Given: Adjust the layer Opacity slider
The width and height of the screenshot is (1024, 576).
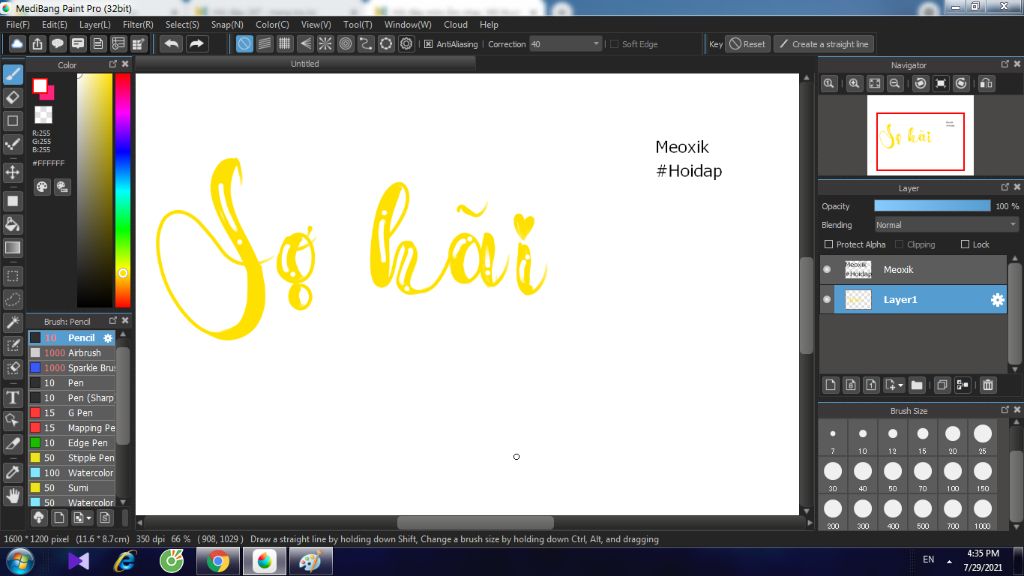Looking at the screenshot, I should (932, 206).
